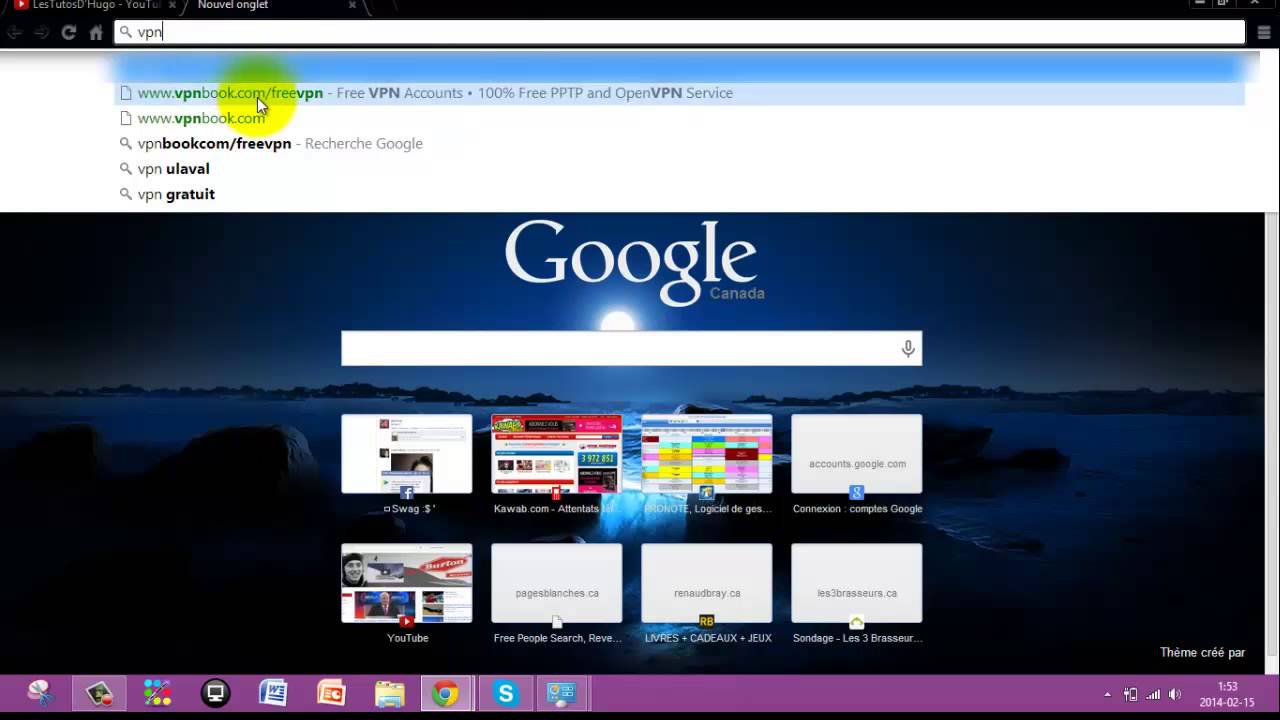Open the renaudbray.ca thumbnail

tap(707, 583)
